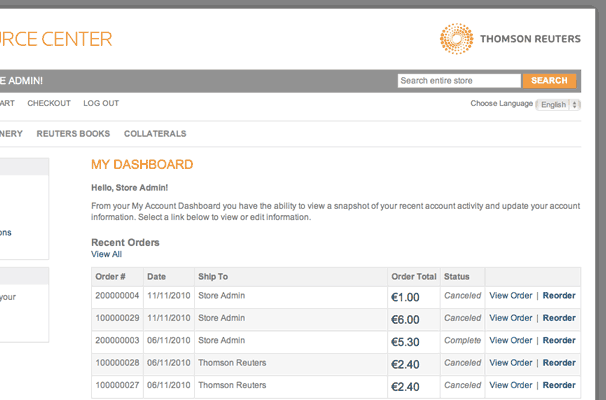This screenshot has width=606, height=400.
Task: View Order for order 100000027
Action: (x=511, y=385)
